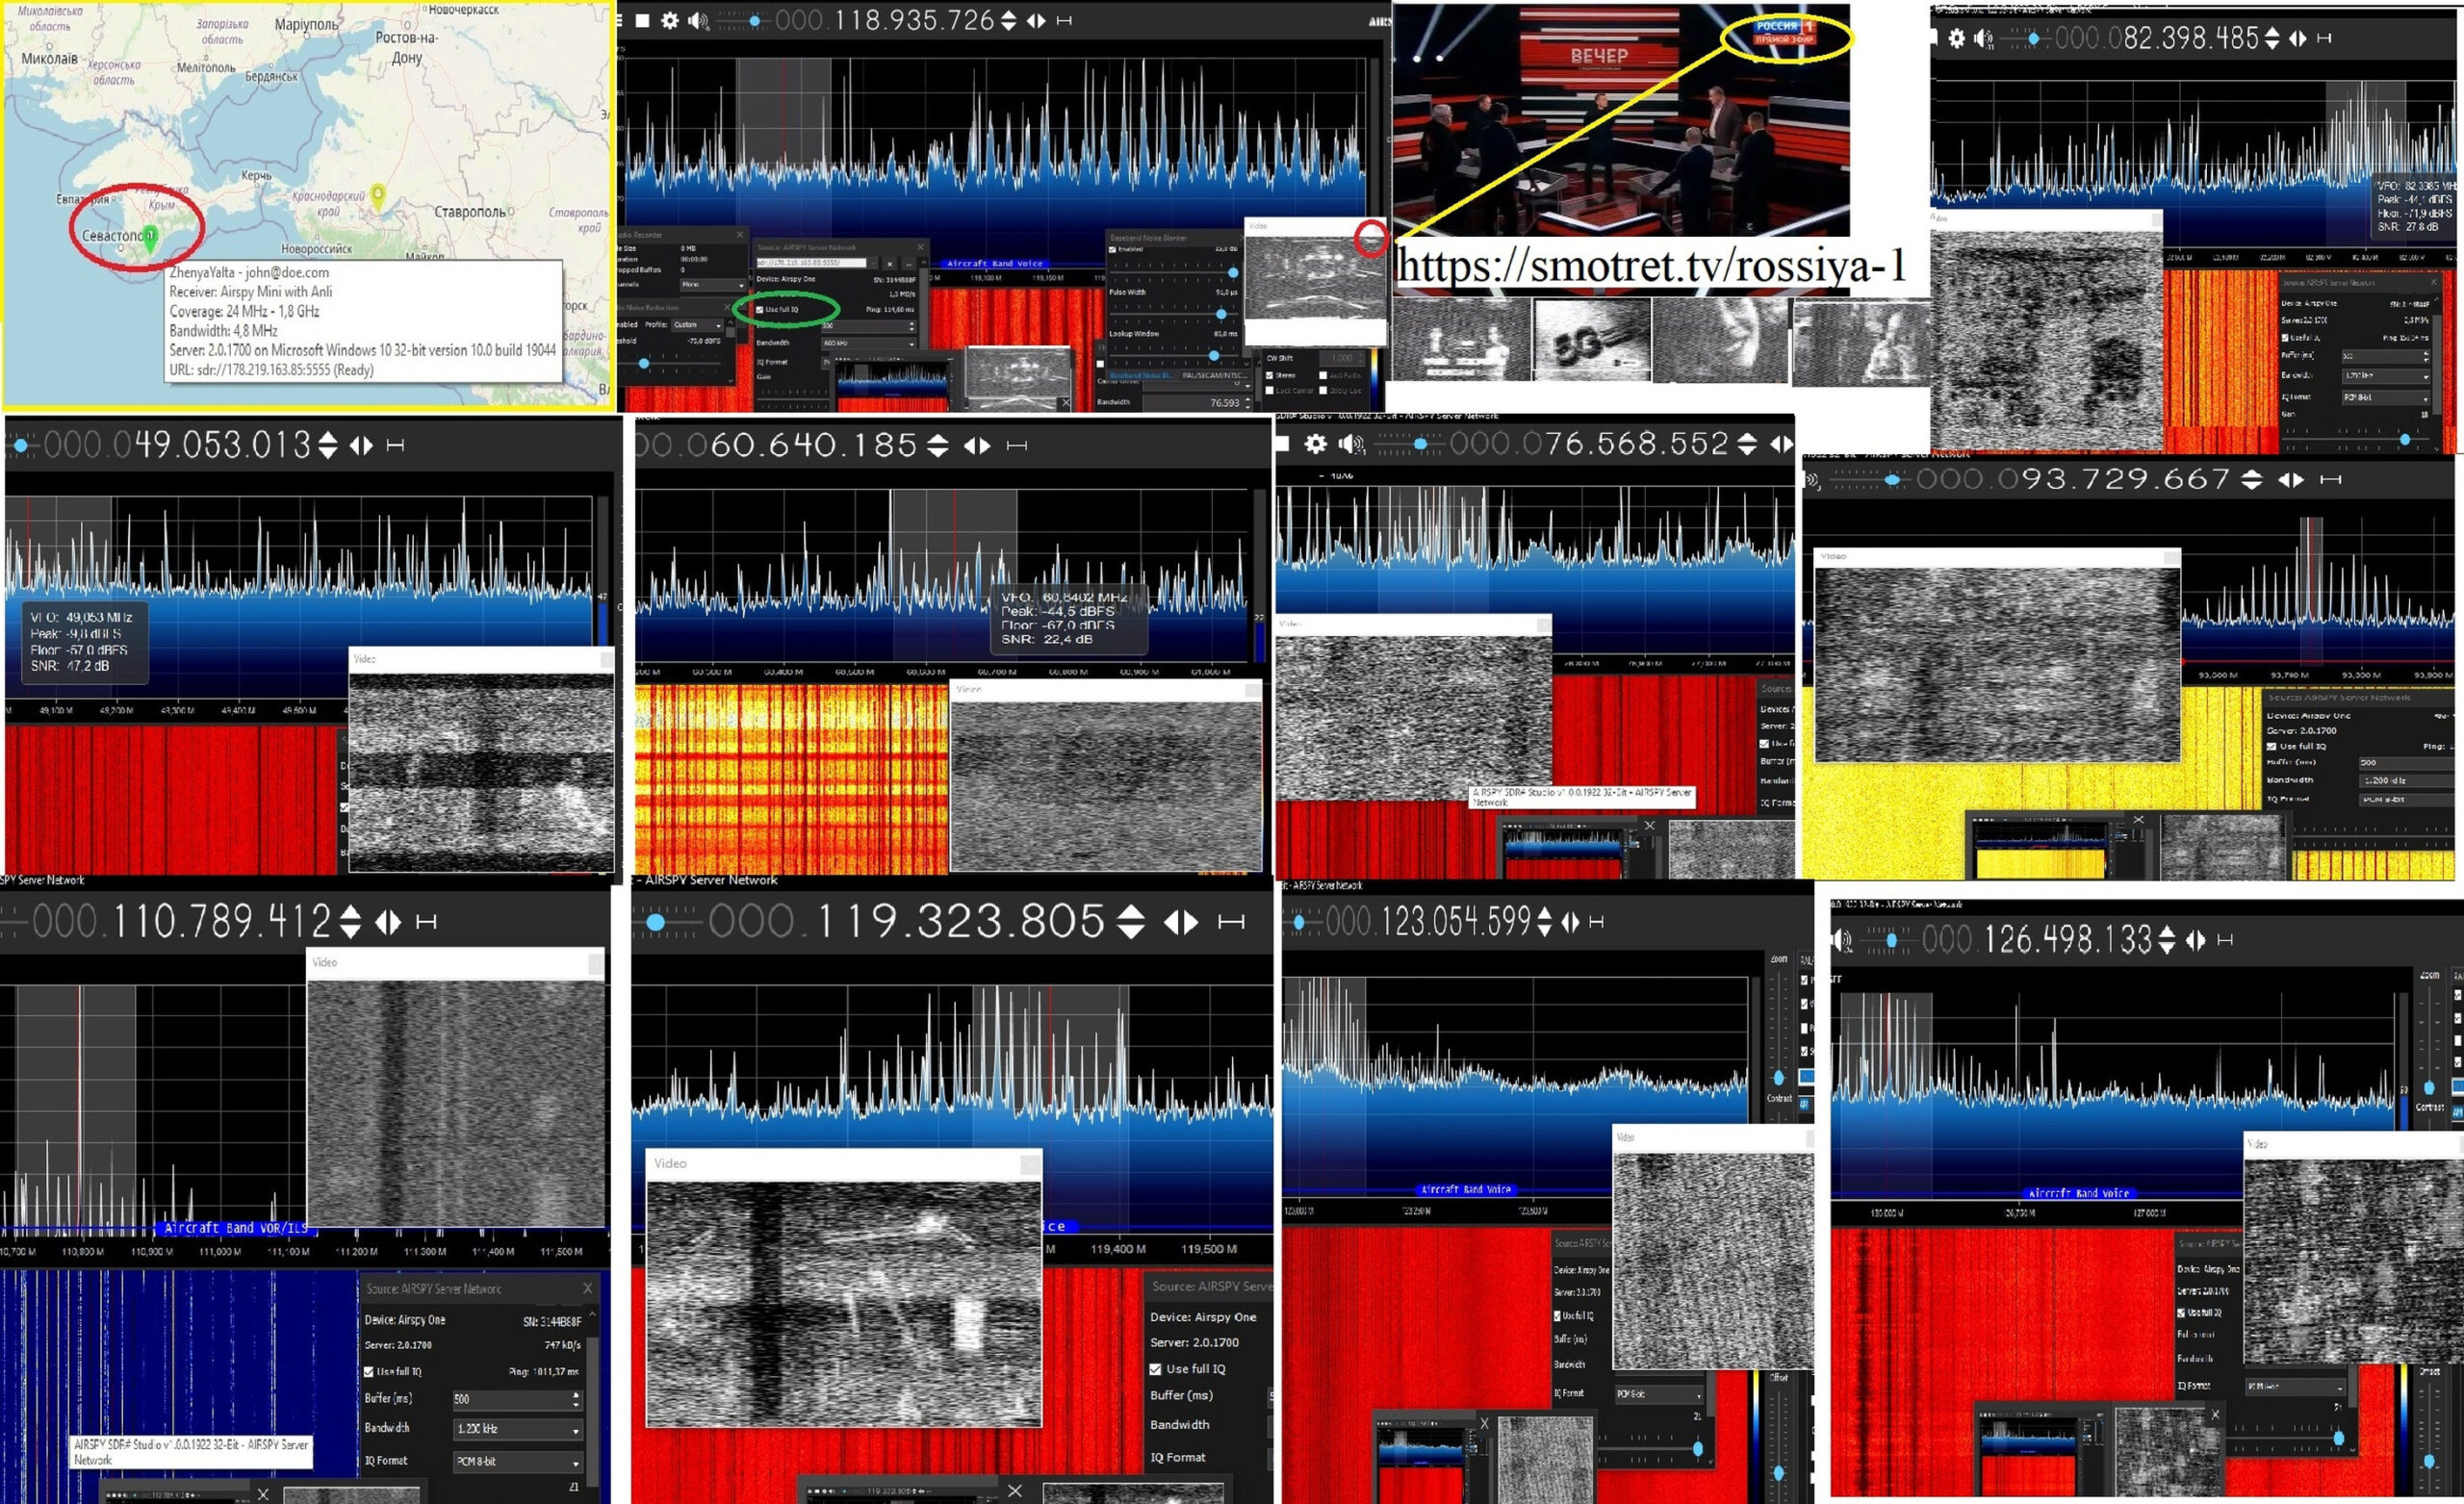Uncheck Use full IQ in 110.789 panel
Image resolution: width=2464 pixels, height=1504 pixels.
point(369,1371)
